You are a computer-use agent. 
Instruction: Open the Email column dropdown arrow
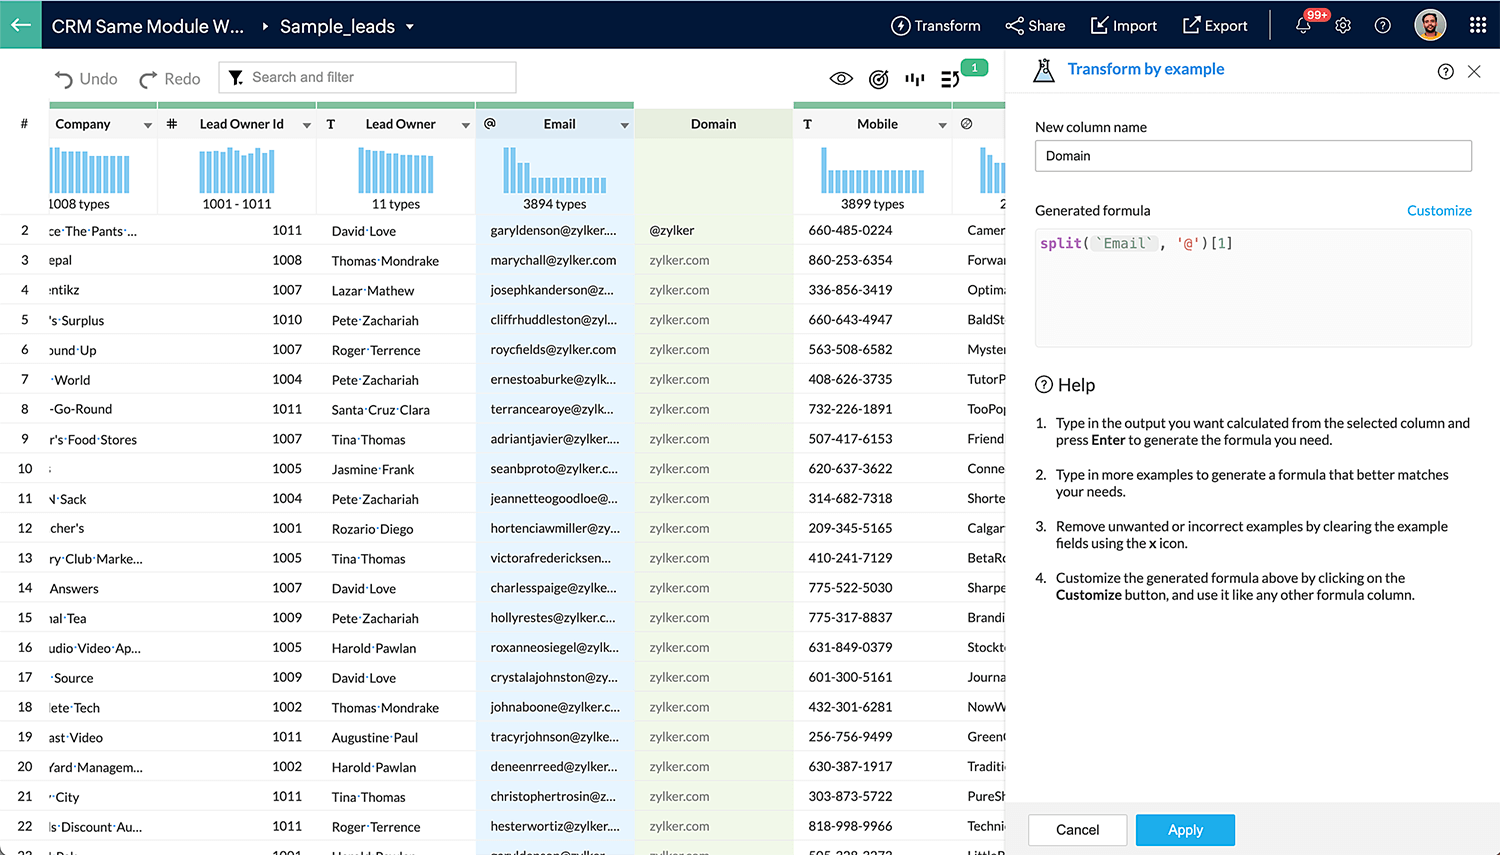coord(624,125)
